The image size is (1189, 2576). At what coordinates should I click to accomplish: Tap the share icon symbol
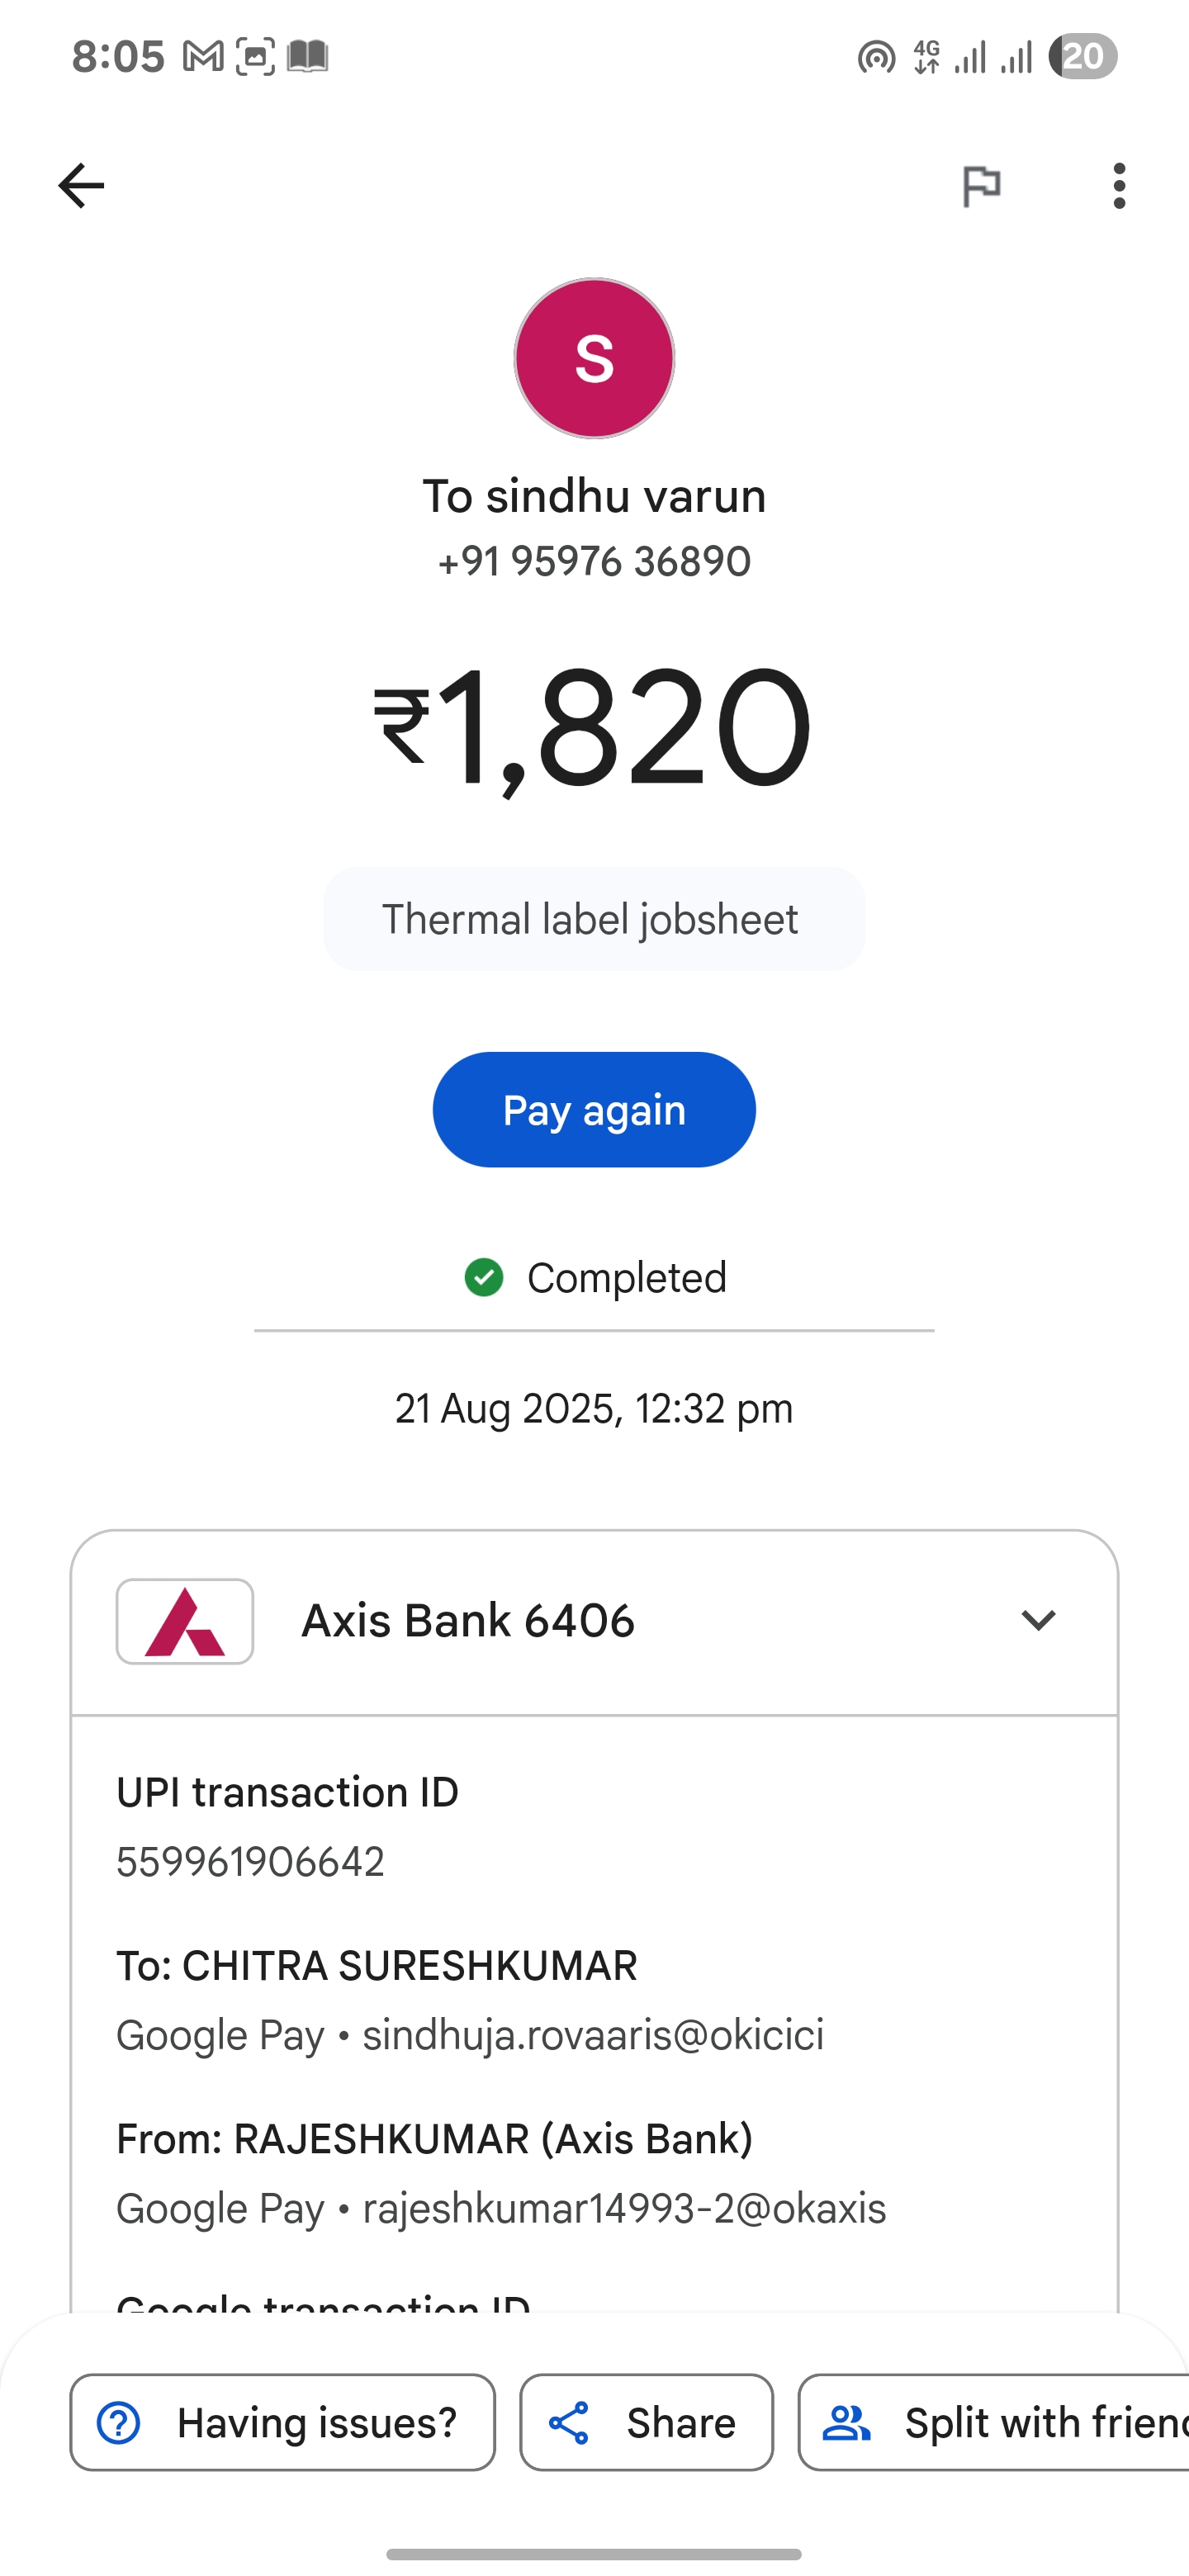tap(569, 2423)
